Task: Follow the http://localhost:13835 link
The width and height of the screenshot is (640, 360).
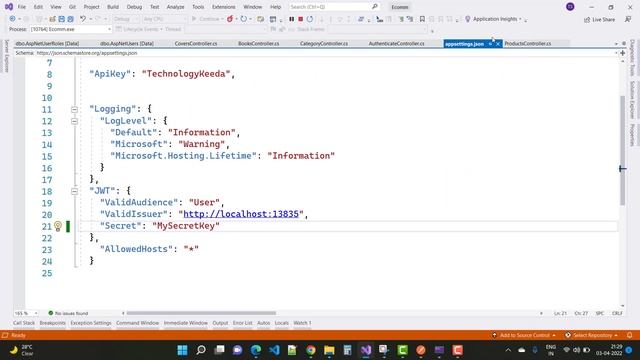Action: (x=241, y=214)
